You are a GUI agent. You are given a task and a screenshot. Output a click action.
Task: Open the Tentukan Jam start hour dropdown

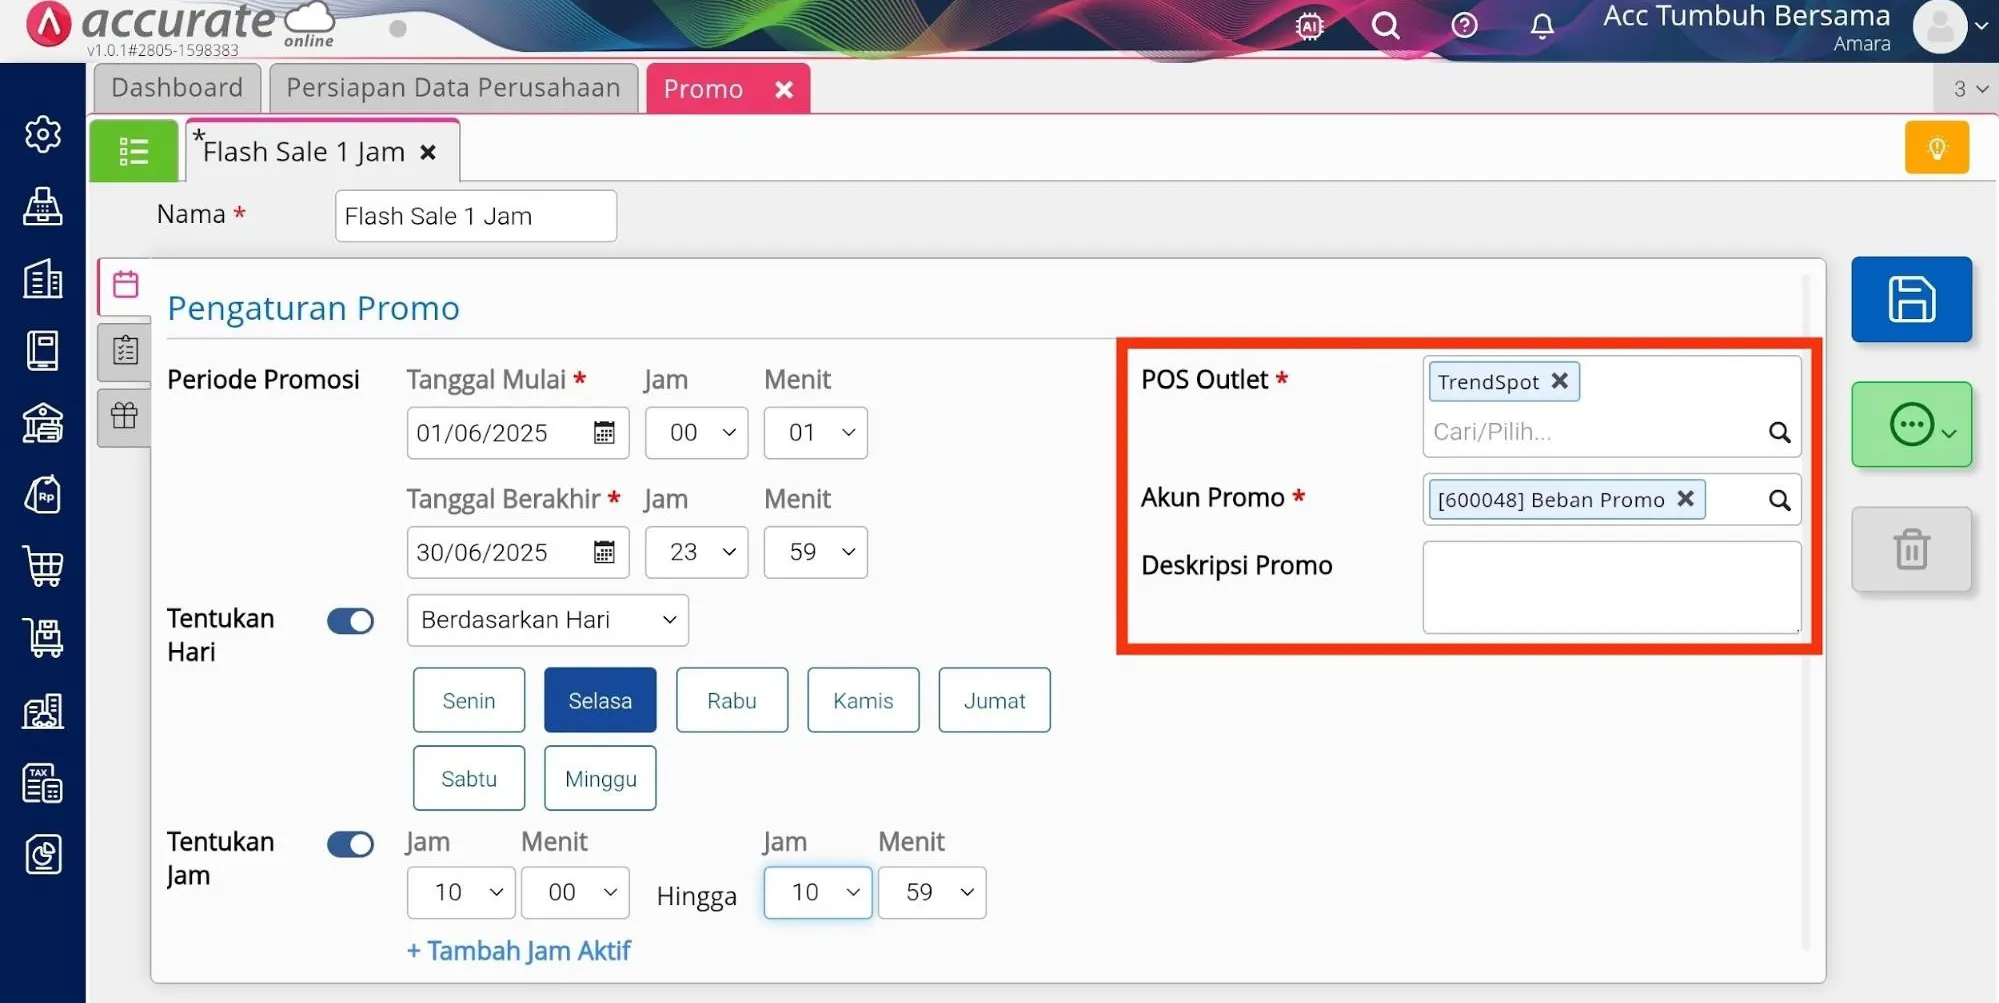click(461, 892)
